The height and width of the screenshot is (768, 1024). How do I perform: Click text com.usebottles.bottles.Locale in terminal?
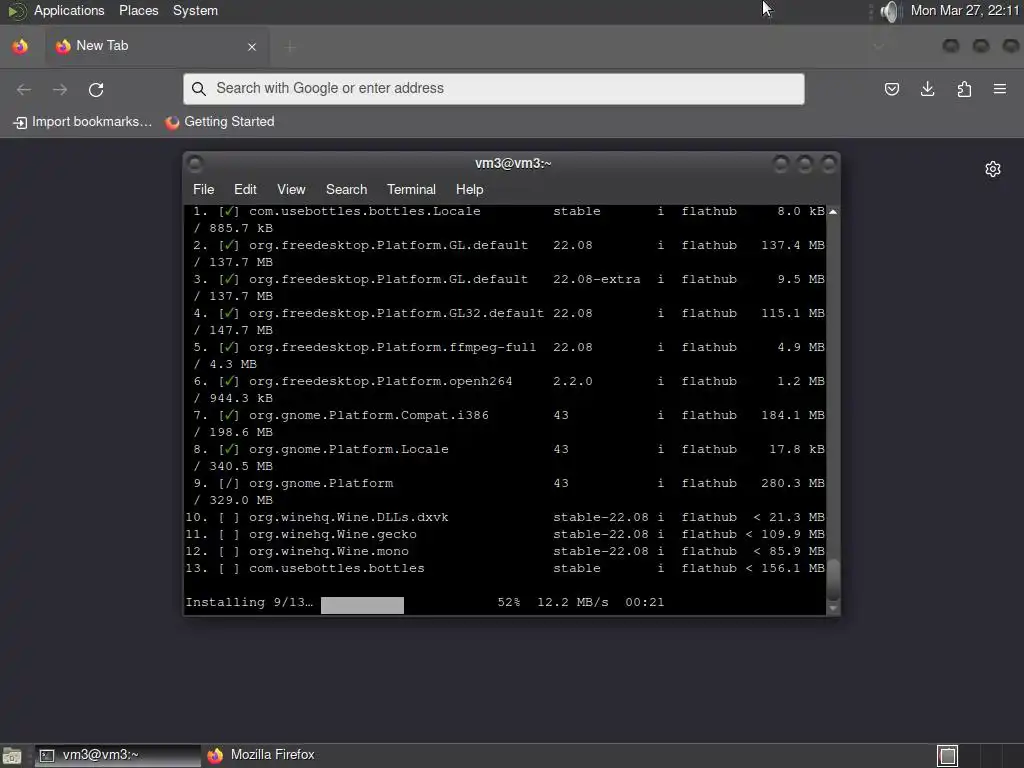(364, 211)
